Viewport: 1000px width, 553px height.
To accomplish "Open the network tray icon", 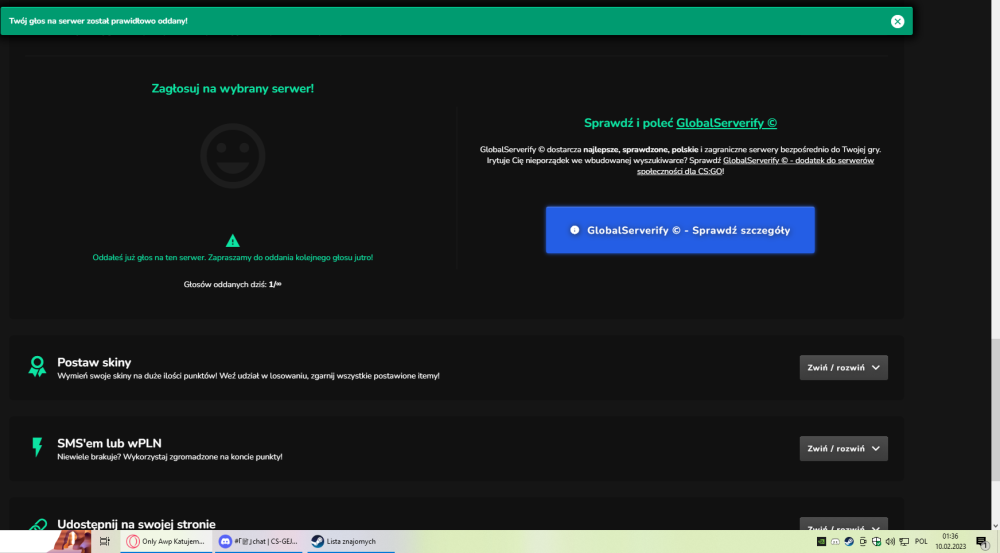I will click(x=904, y=542).
